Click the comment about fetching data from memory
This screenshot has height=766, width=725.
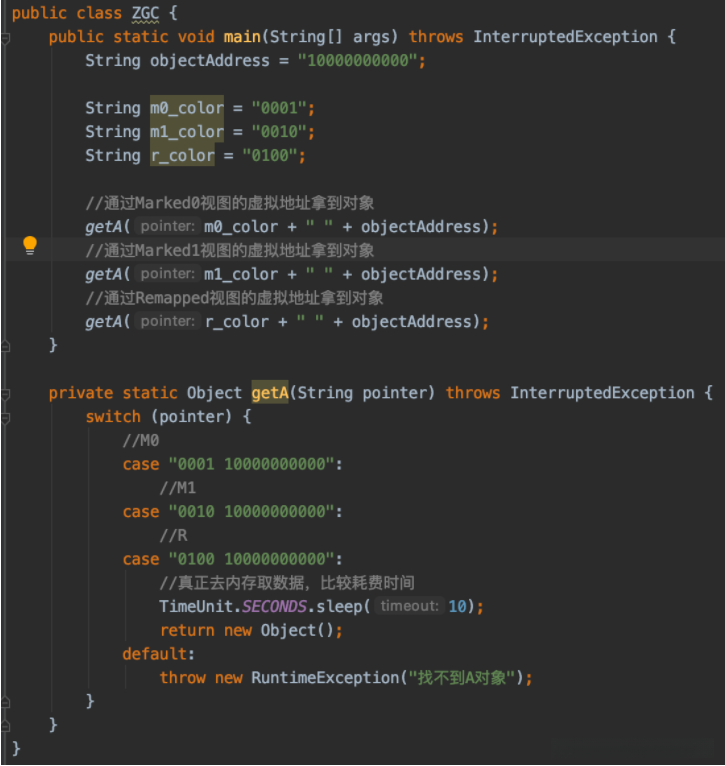[x=287, y=583]
